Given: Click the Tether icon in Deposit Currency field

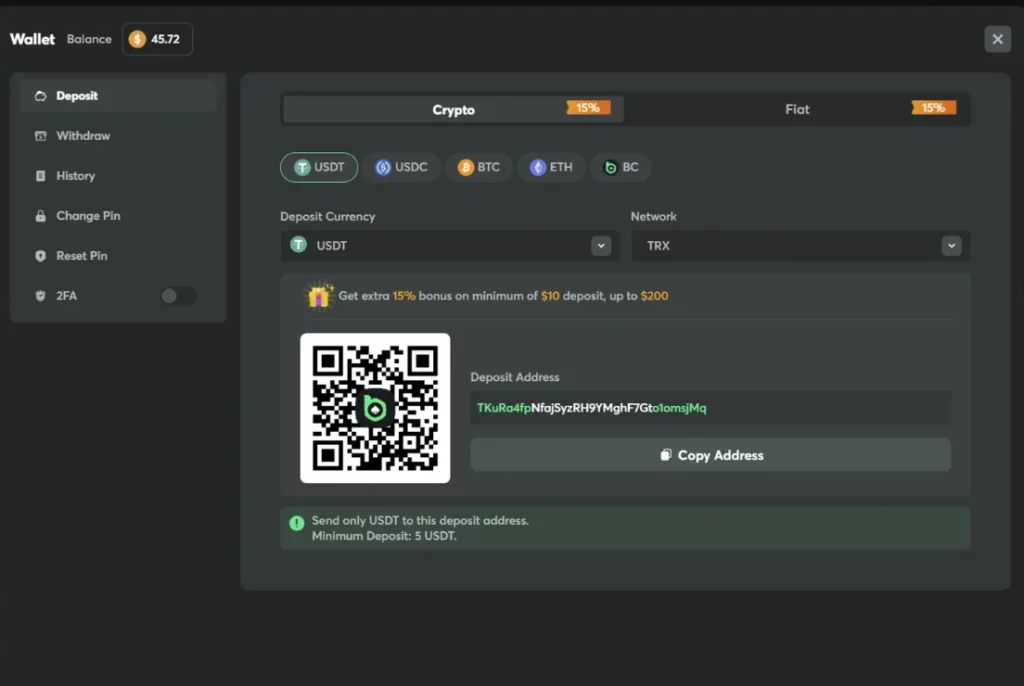Looking at the screenshot, I should point(298,245).
